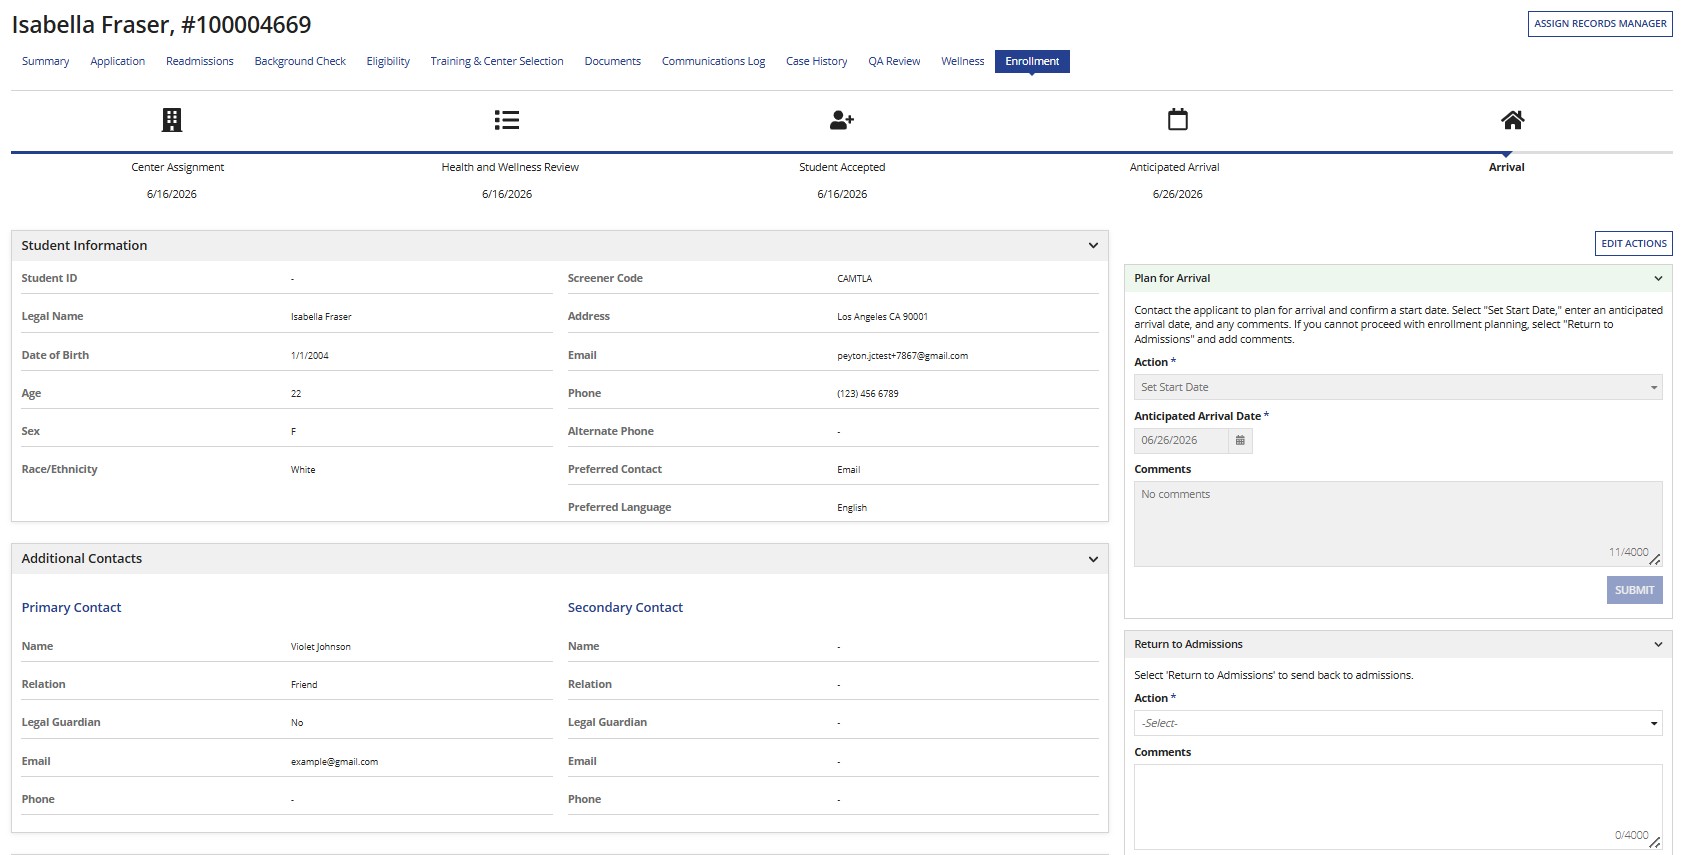
Task: Switch to the Documents tab
Action: [x=612, y=61]
